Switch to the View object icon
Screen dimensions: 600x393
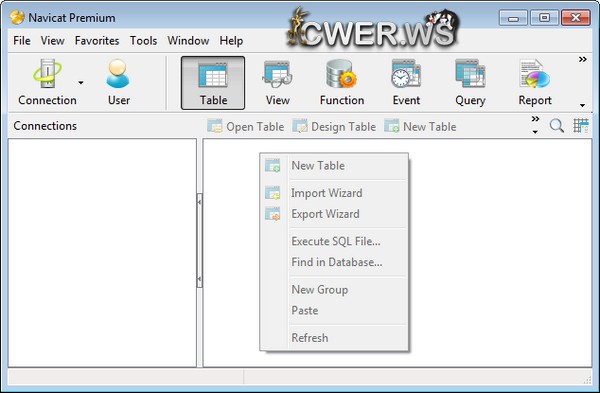click(277, 83)
